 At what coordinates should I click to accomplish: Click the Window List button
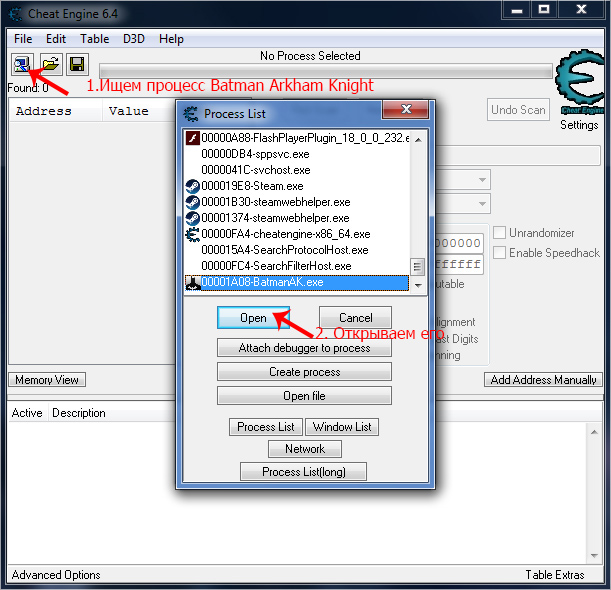click(x=342, y=427)
